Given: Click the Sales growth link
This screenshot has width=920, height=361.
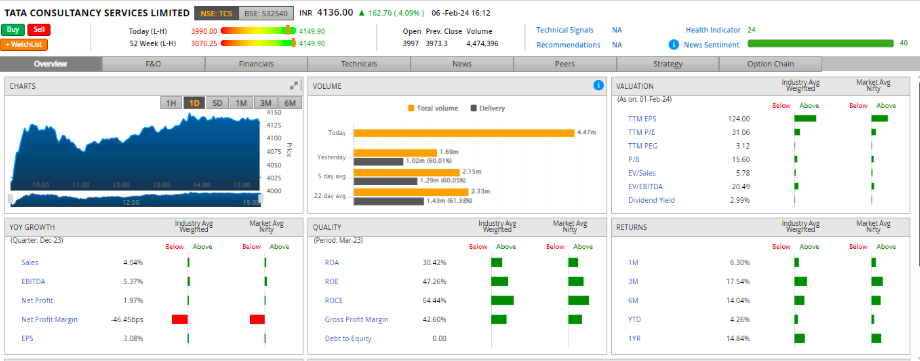Looking at the screenshot, I should tap(29, 262).
